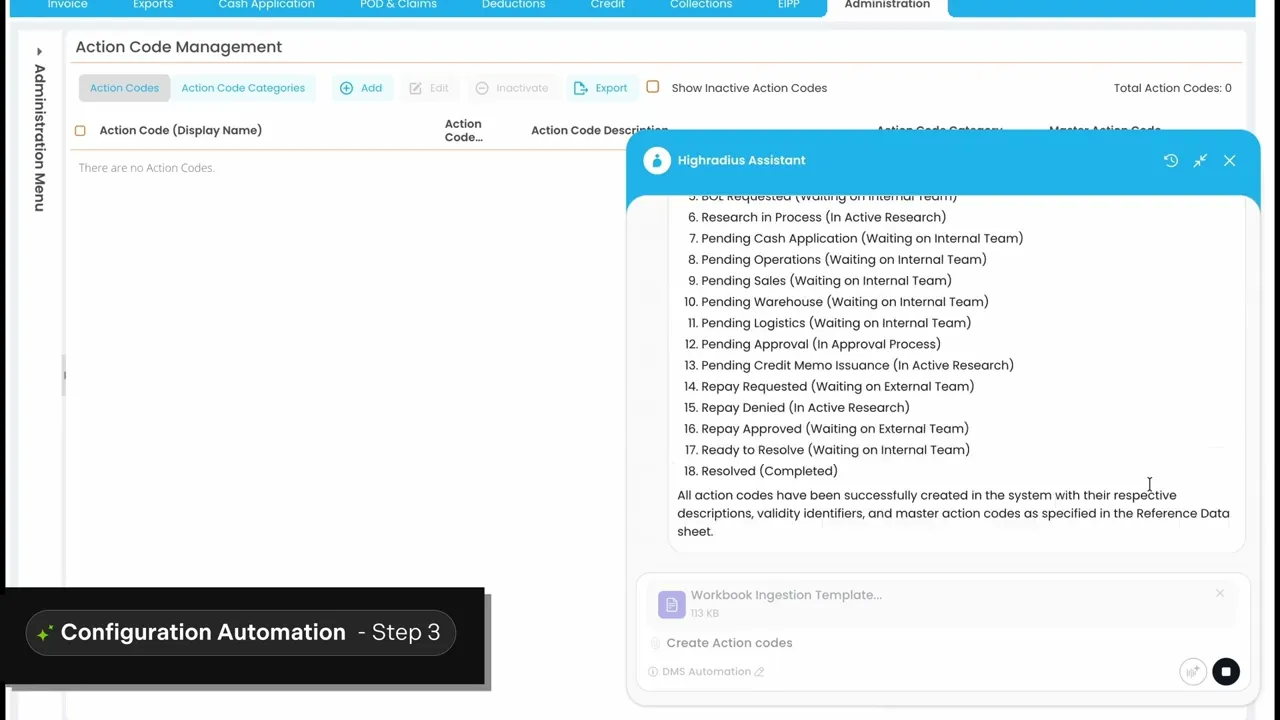
Task: Click the Administration Menu vertical label
Action: click(x=40, y=138)
